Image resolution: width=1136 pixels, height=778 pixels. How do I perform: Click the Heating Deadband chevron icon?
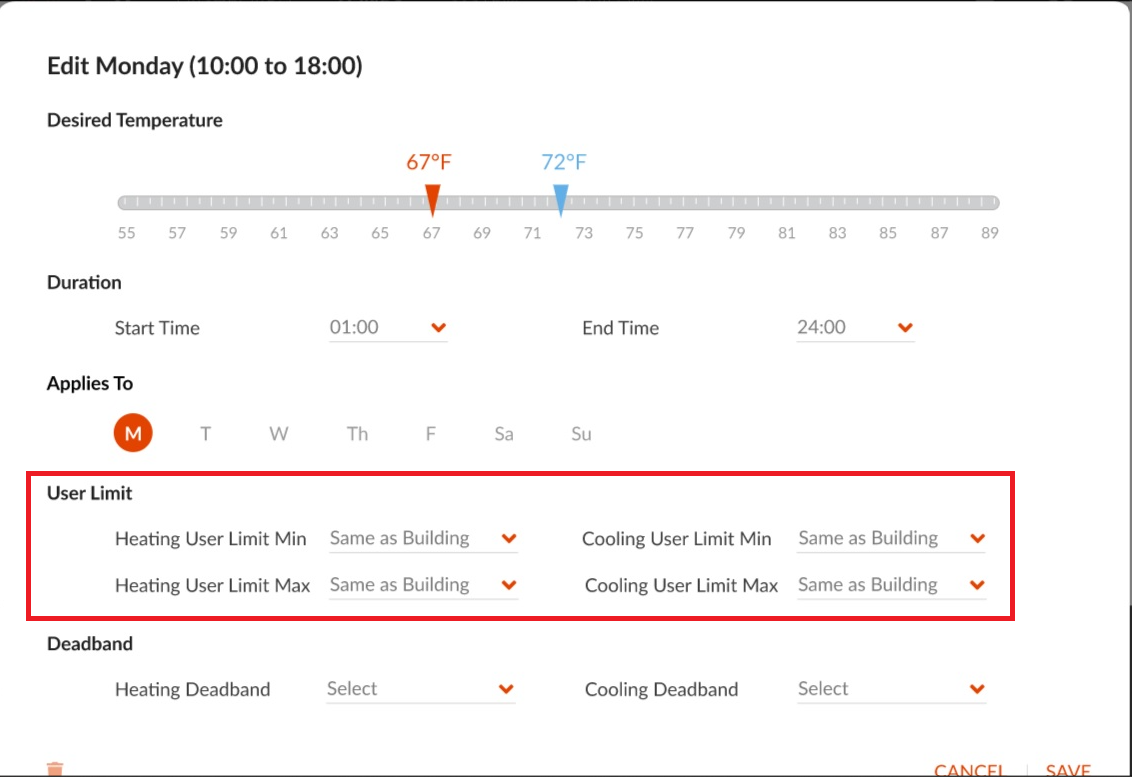point(506,688)
